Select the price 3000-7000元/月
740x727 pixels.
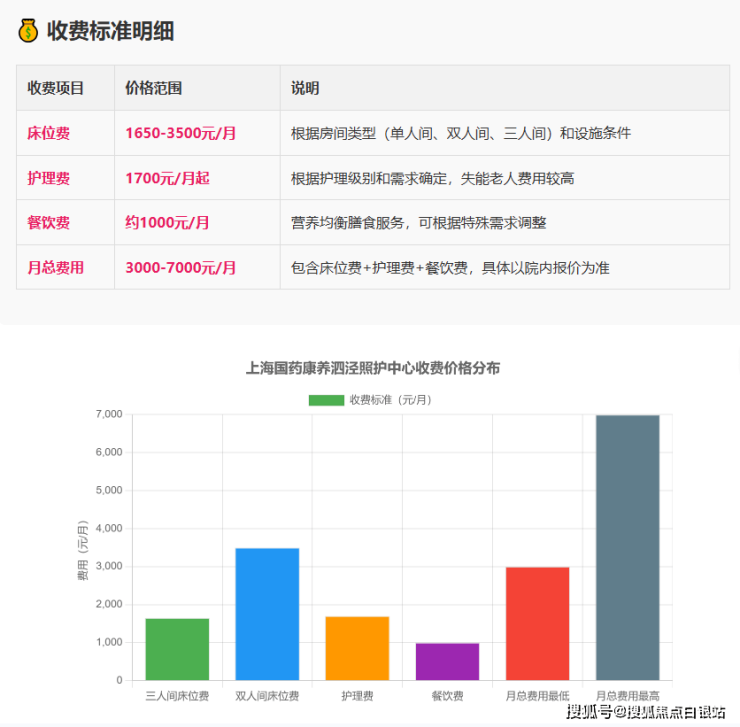[180, 268]
